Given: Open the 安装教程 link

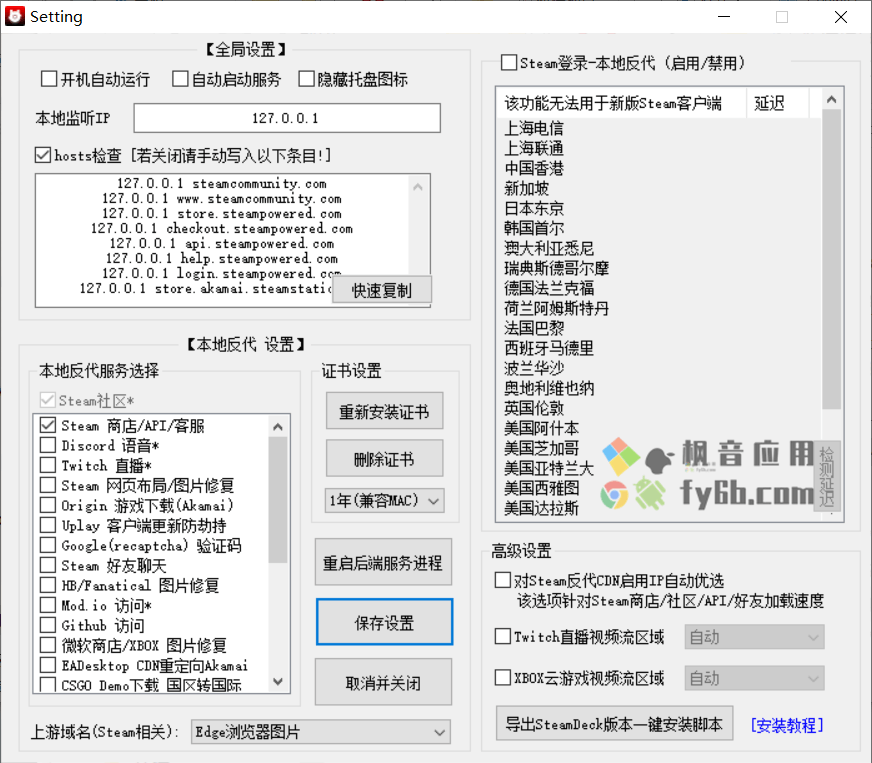Looking at the screenshot, I should 786,725.
